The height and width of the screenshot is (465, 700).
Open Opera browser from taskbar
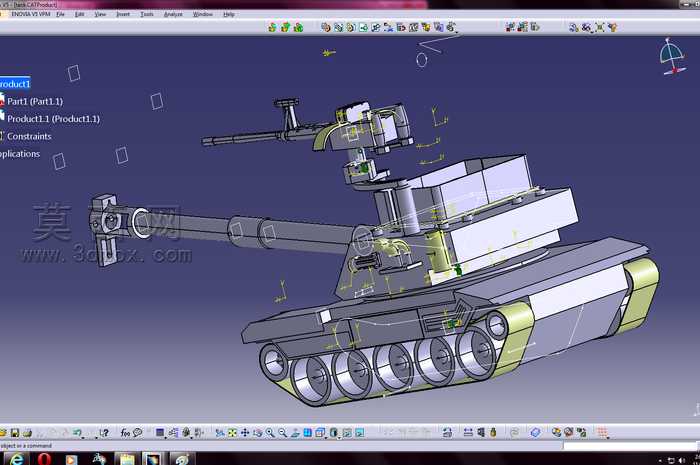44,459
